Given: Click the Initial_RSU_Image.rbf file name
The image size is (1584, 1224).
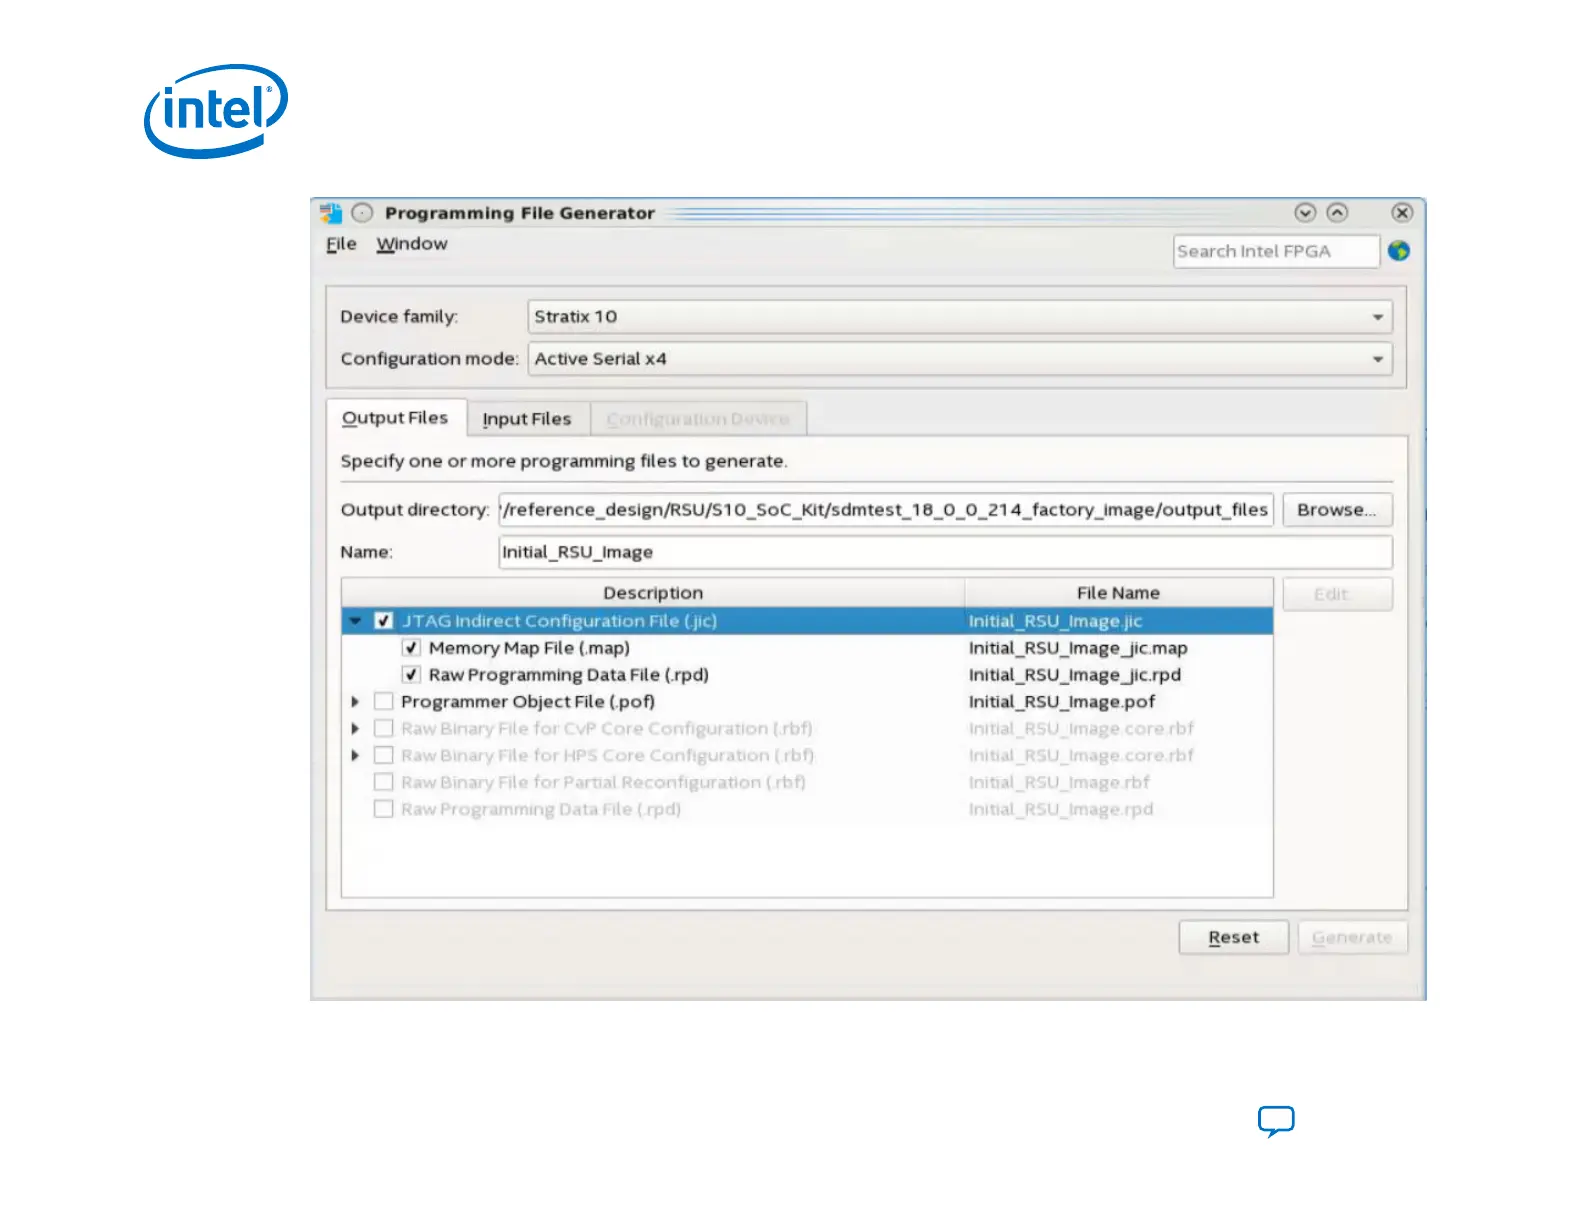Looking at the screenshot, I should 1059,782.
